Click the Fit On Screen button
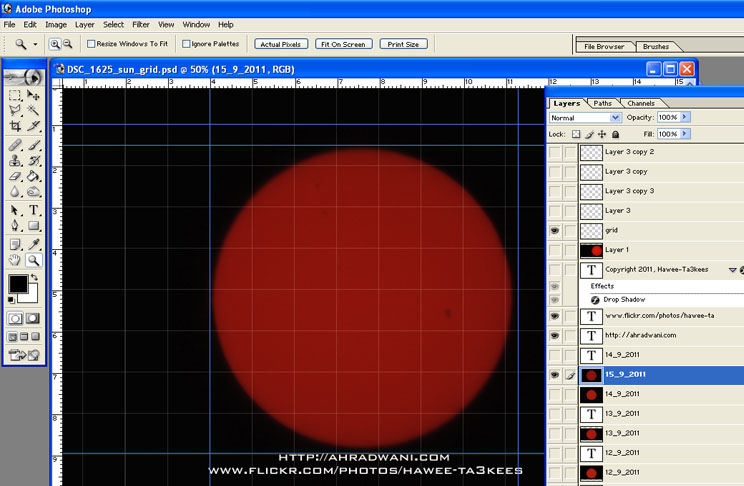The height and width of the screenshot is (486, 744). pos(344,44)
